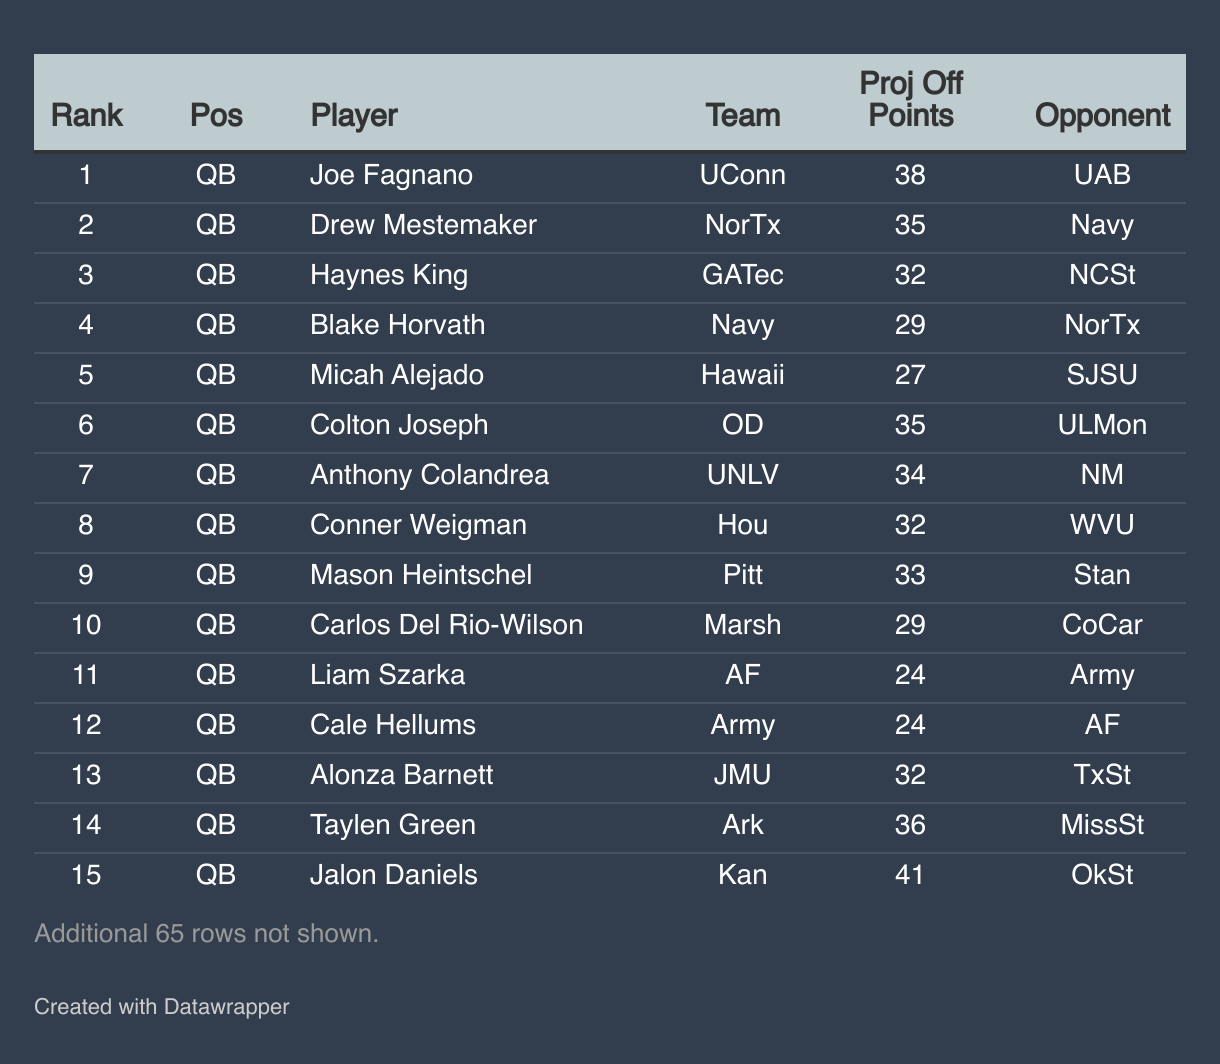Select the Proj Off Points header
The width and height of the screenshot is (1220, 1064).
[x=911, y=99]
